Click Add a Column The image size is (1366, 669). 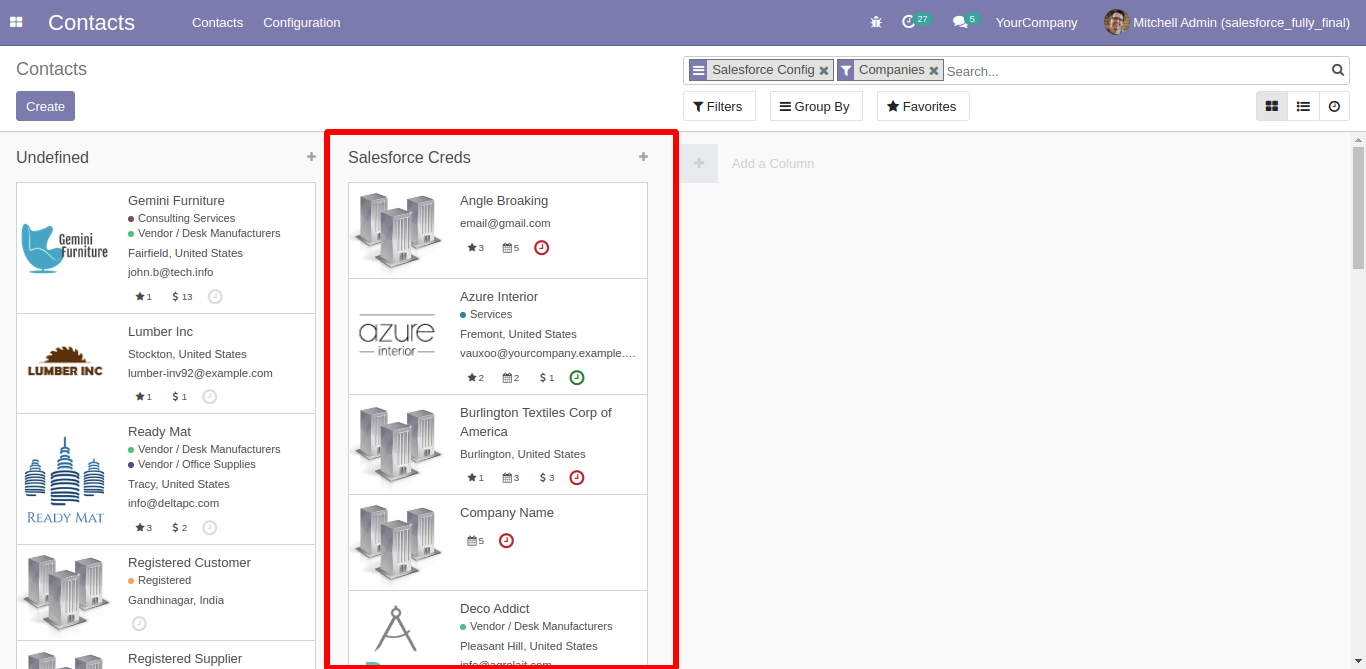coord(773,163)
